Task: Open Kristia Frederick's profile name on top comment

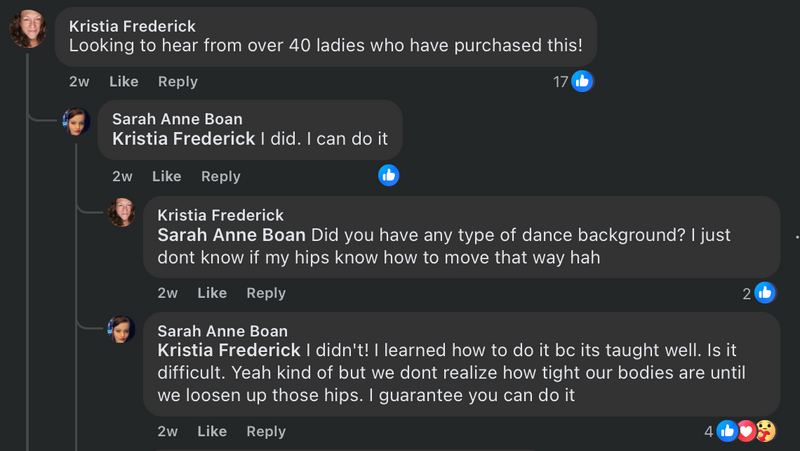Action: point(132,26)
